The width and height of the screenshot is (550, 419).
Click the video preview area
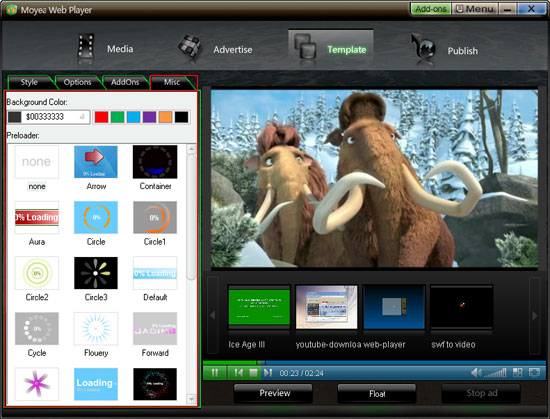[x=374, y=178]
